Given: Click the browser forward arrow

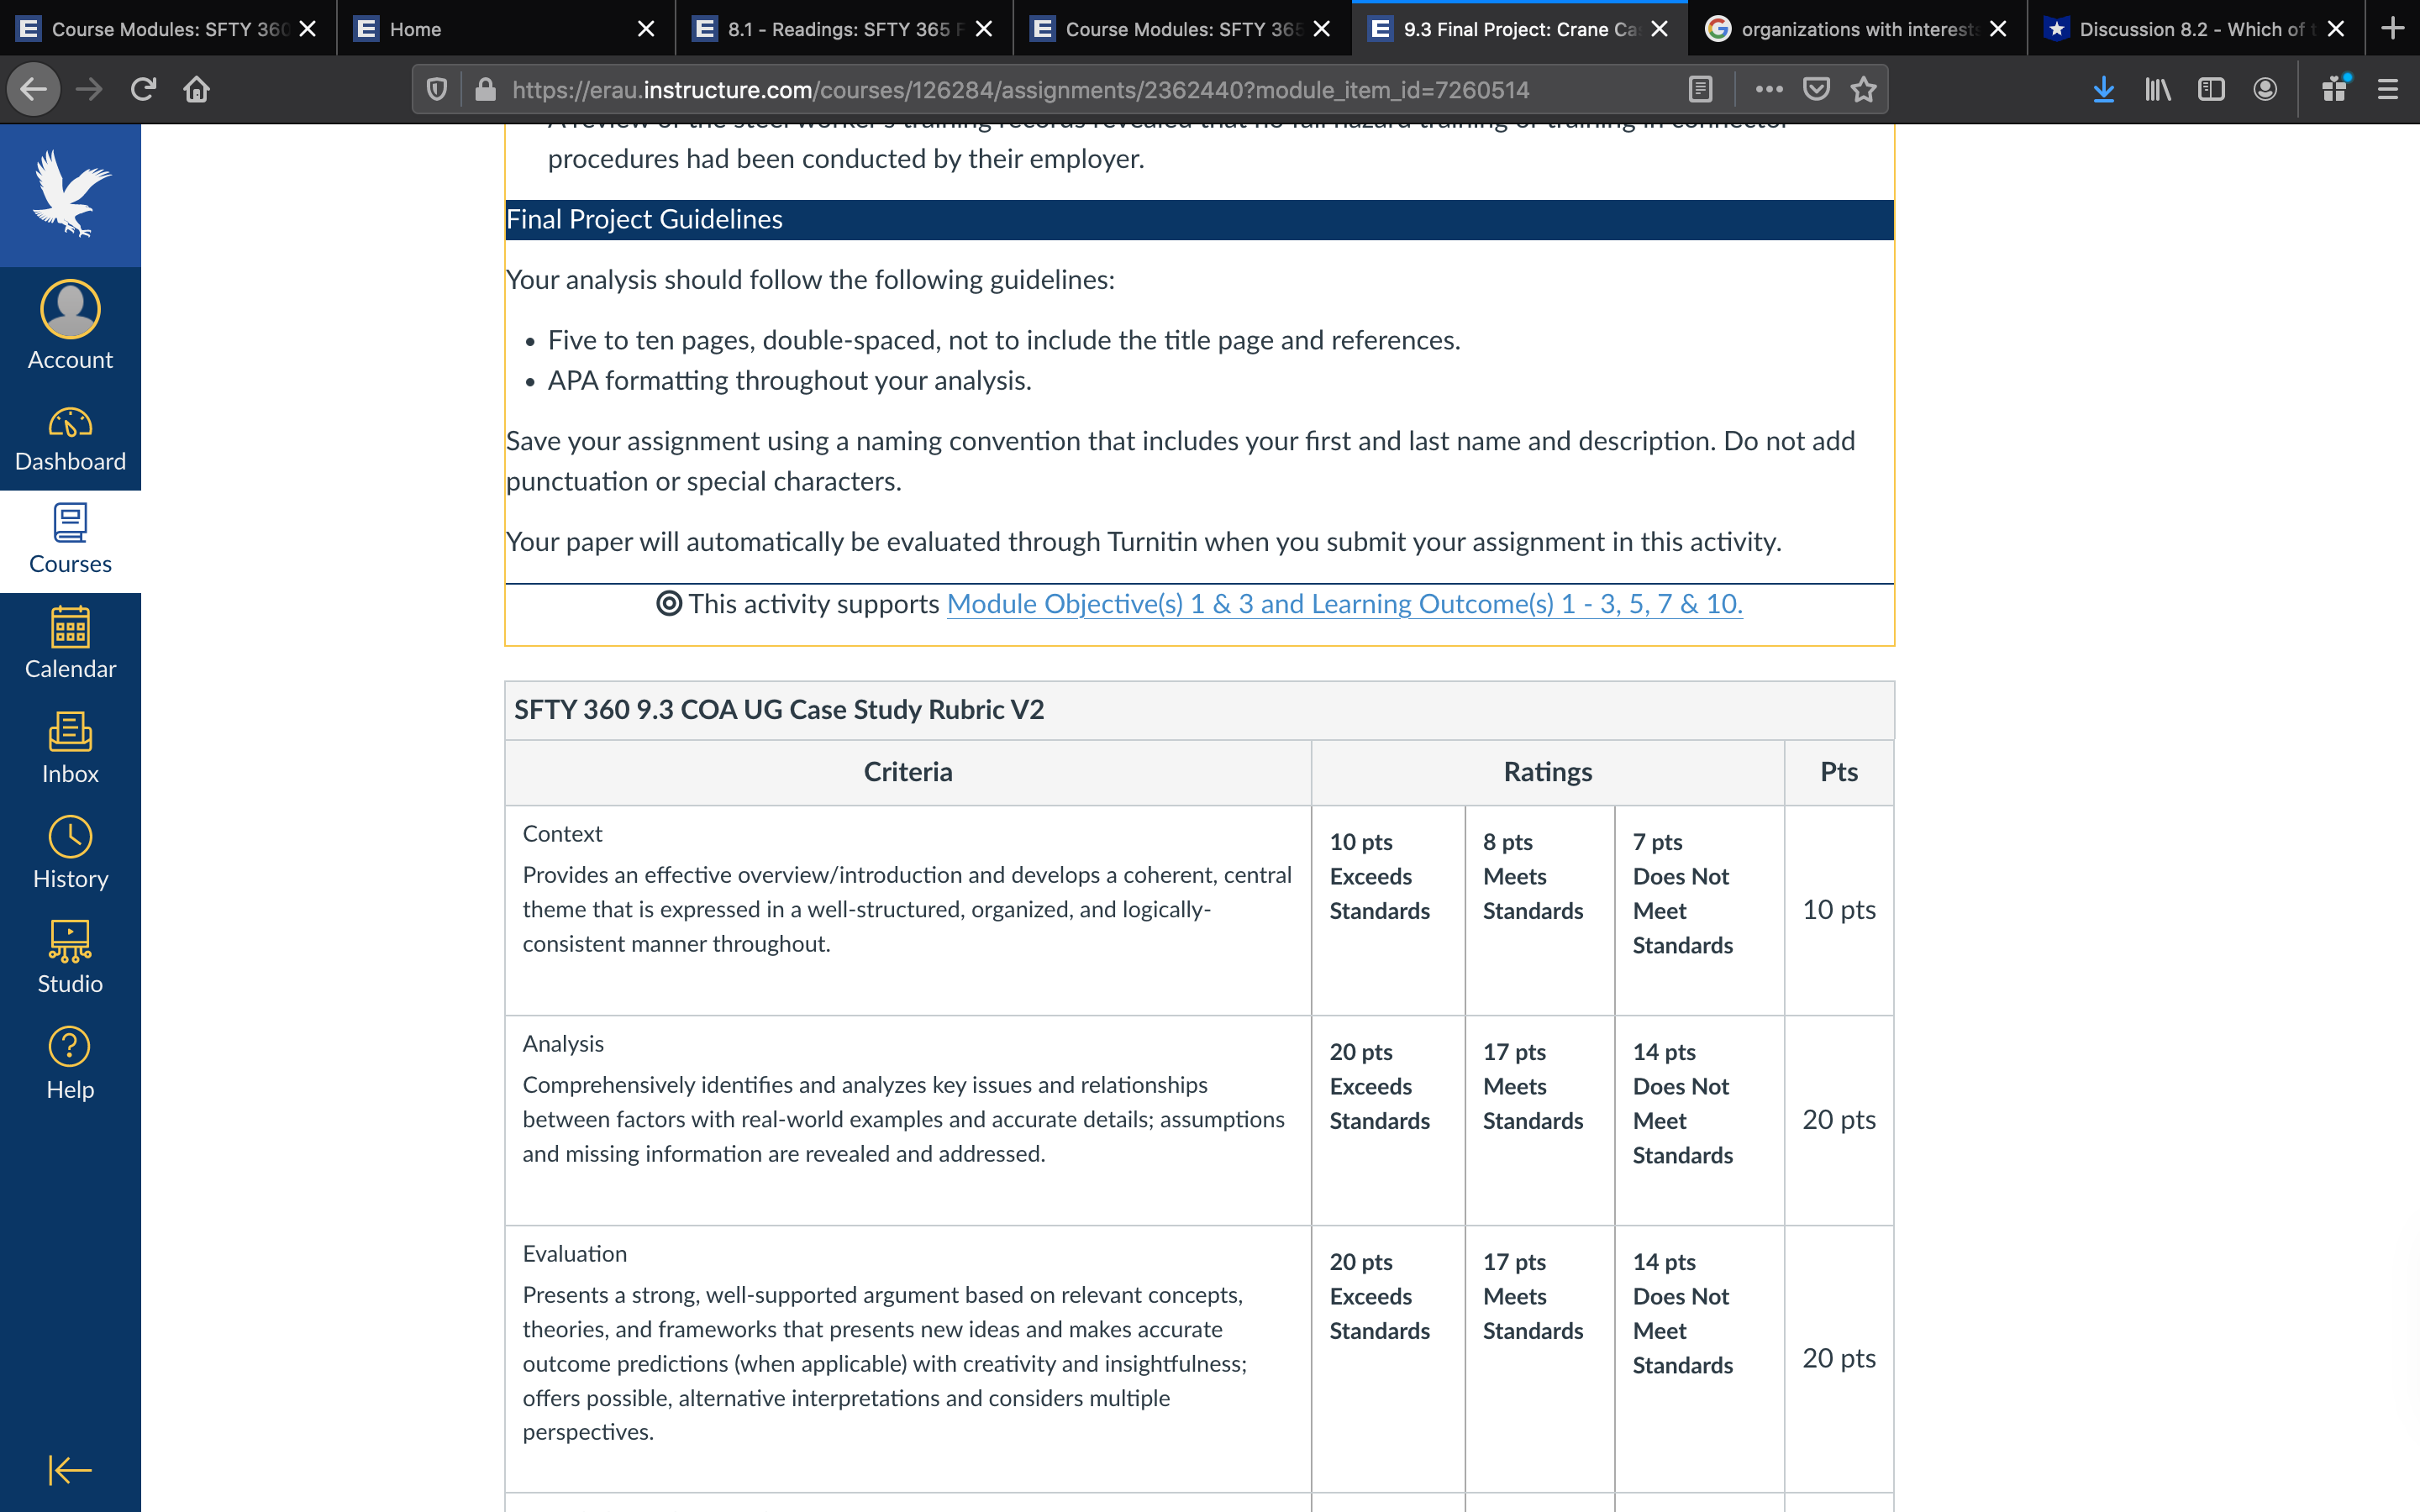Looking at the screenshot, I should point(89,89).
